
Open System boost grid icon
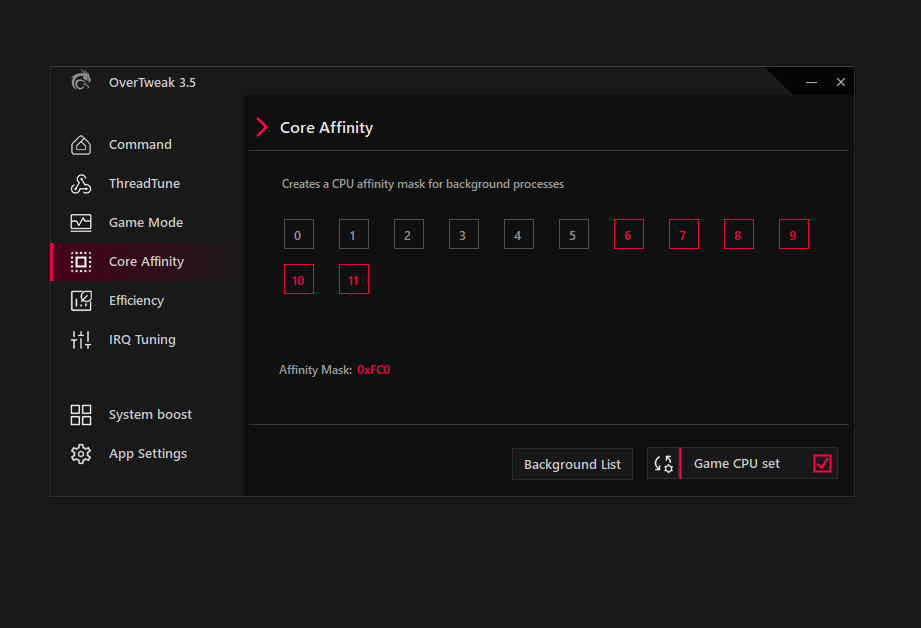[x=81, y=415]
